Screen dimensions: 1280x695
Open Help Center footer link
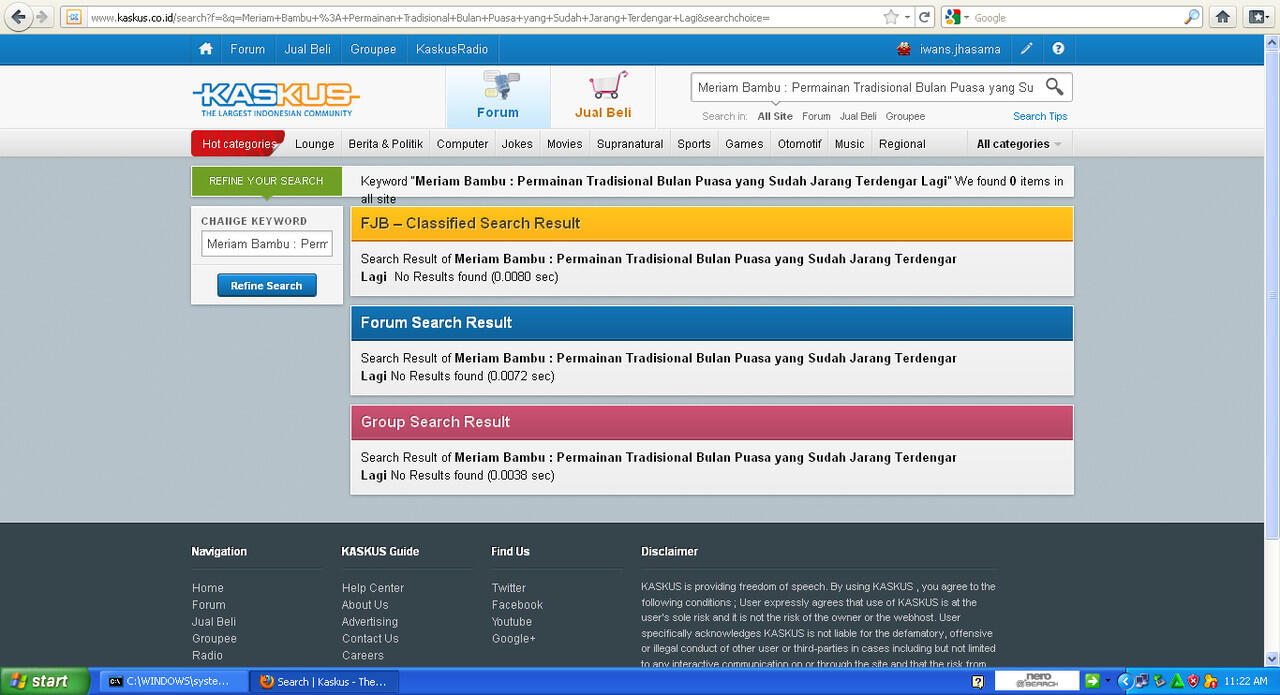pyautogui.click(x=373, y=588)
